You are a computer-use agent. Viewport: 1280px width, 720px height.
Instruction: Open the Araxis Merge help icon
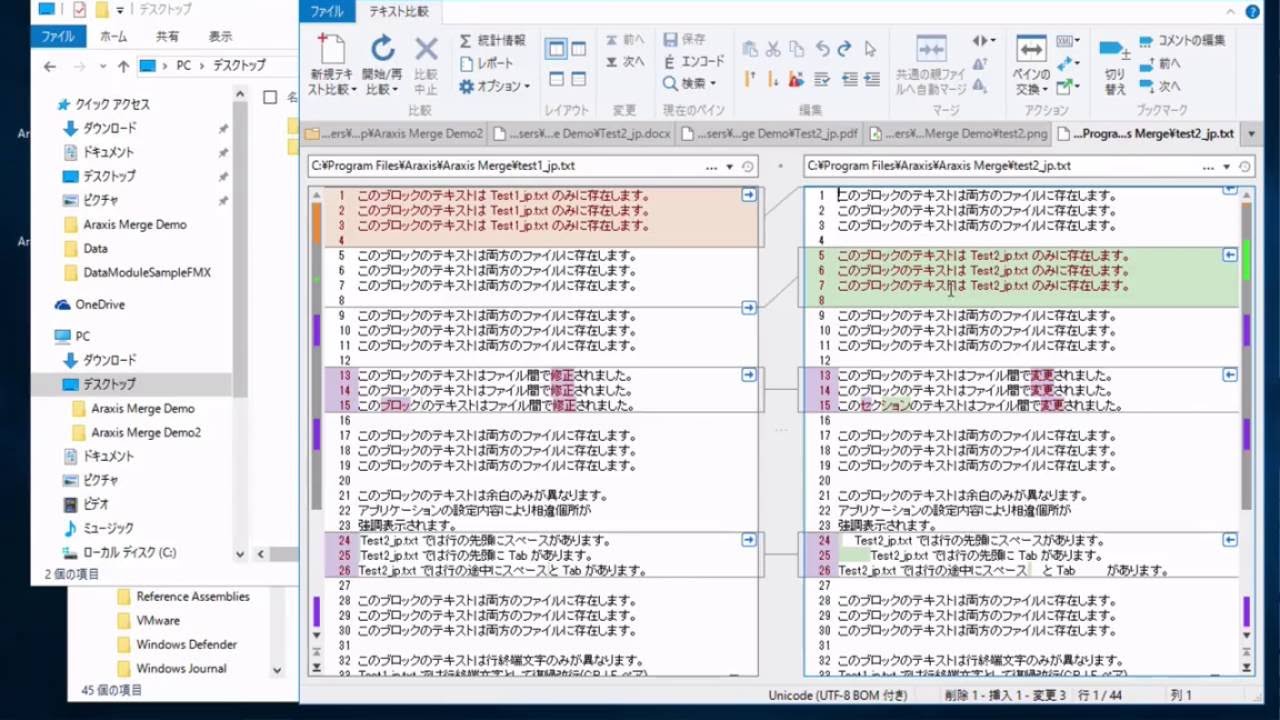[x=1252, y=12]
